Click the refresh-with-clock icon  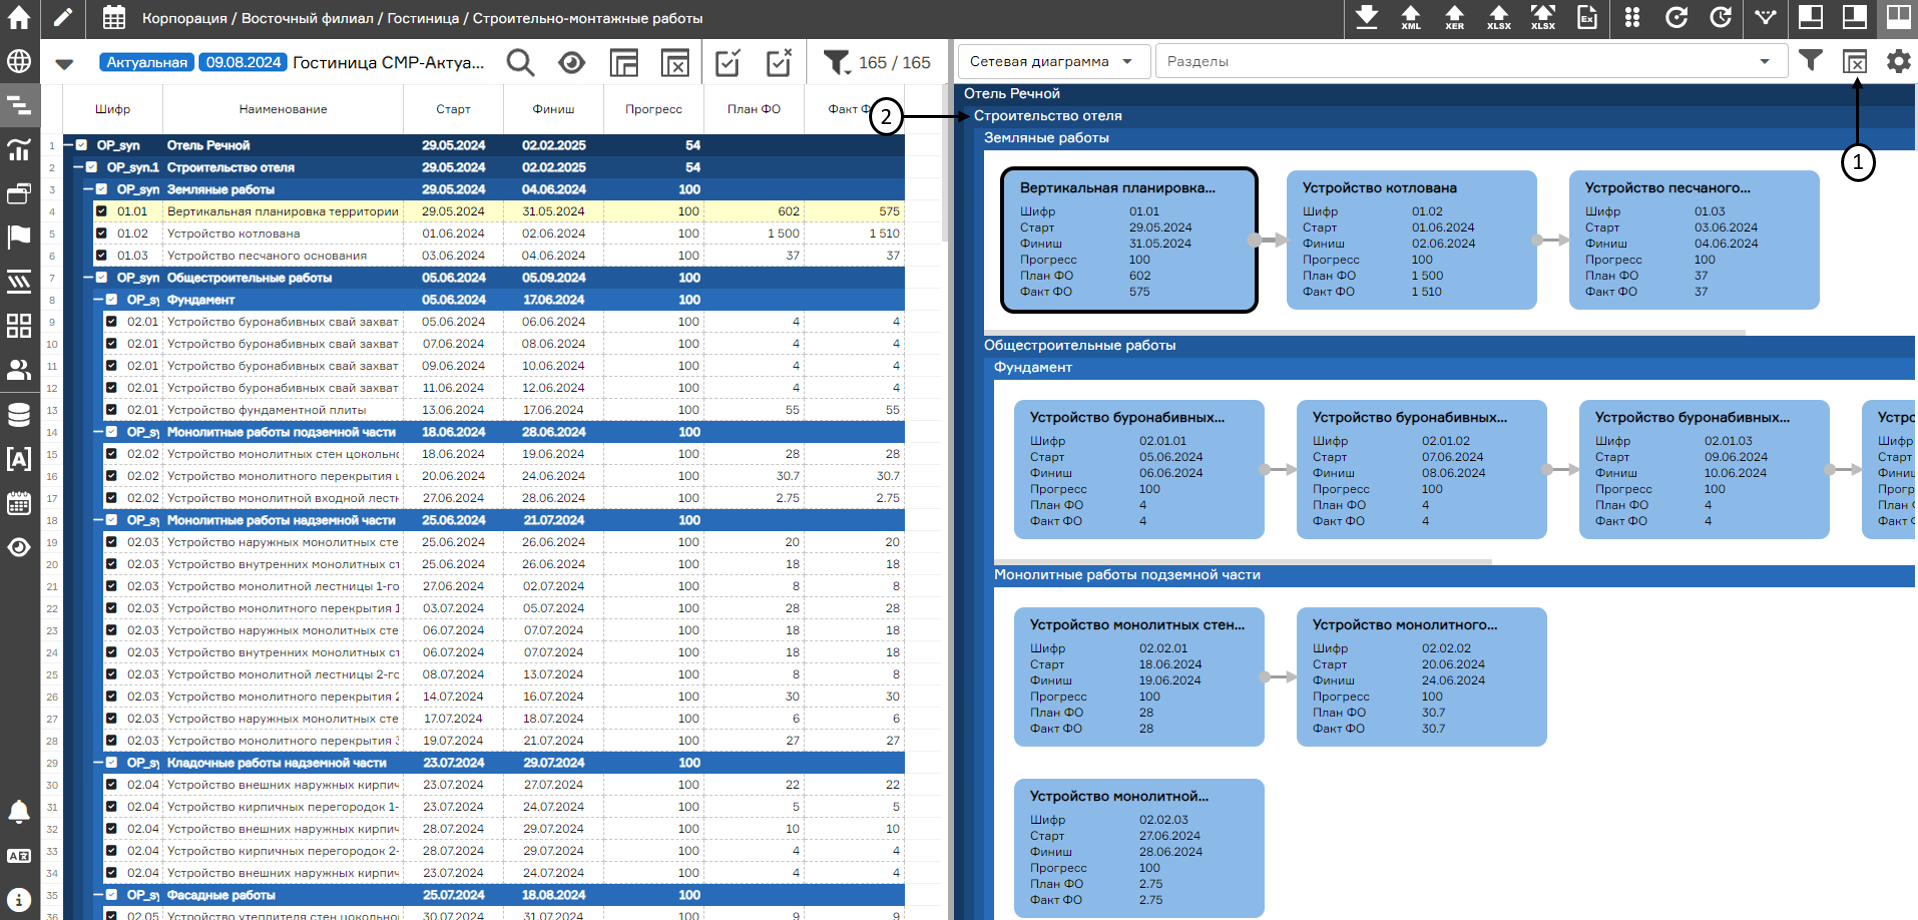pos(1720,17)
